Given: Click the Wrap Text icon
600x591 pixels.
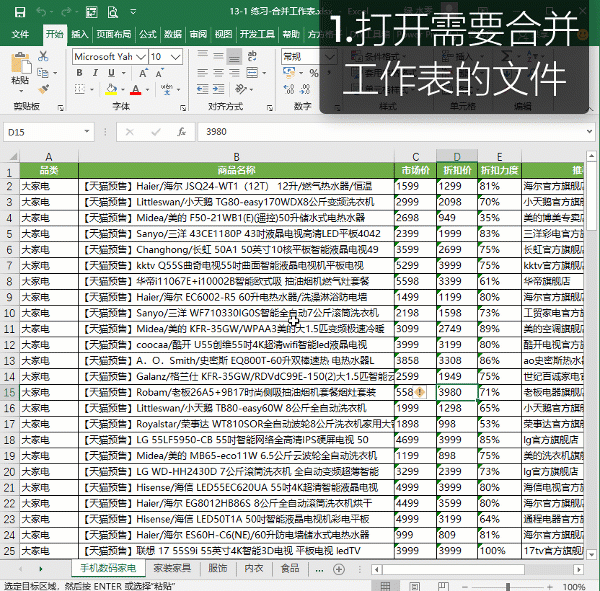Looking at the screenshot, I should click(x=252, y=56).
